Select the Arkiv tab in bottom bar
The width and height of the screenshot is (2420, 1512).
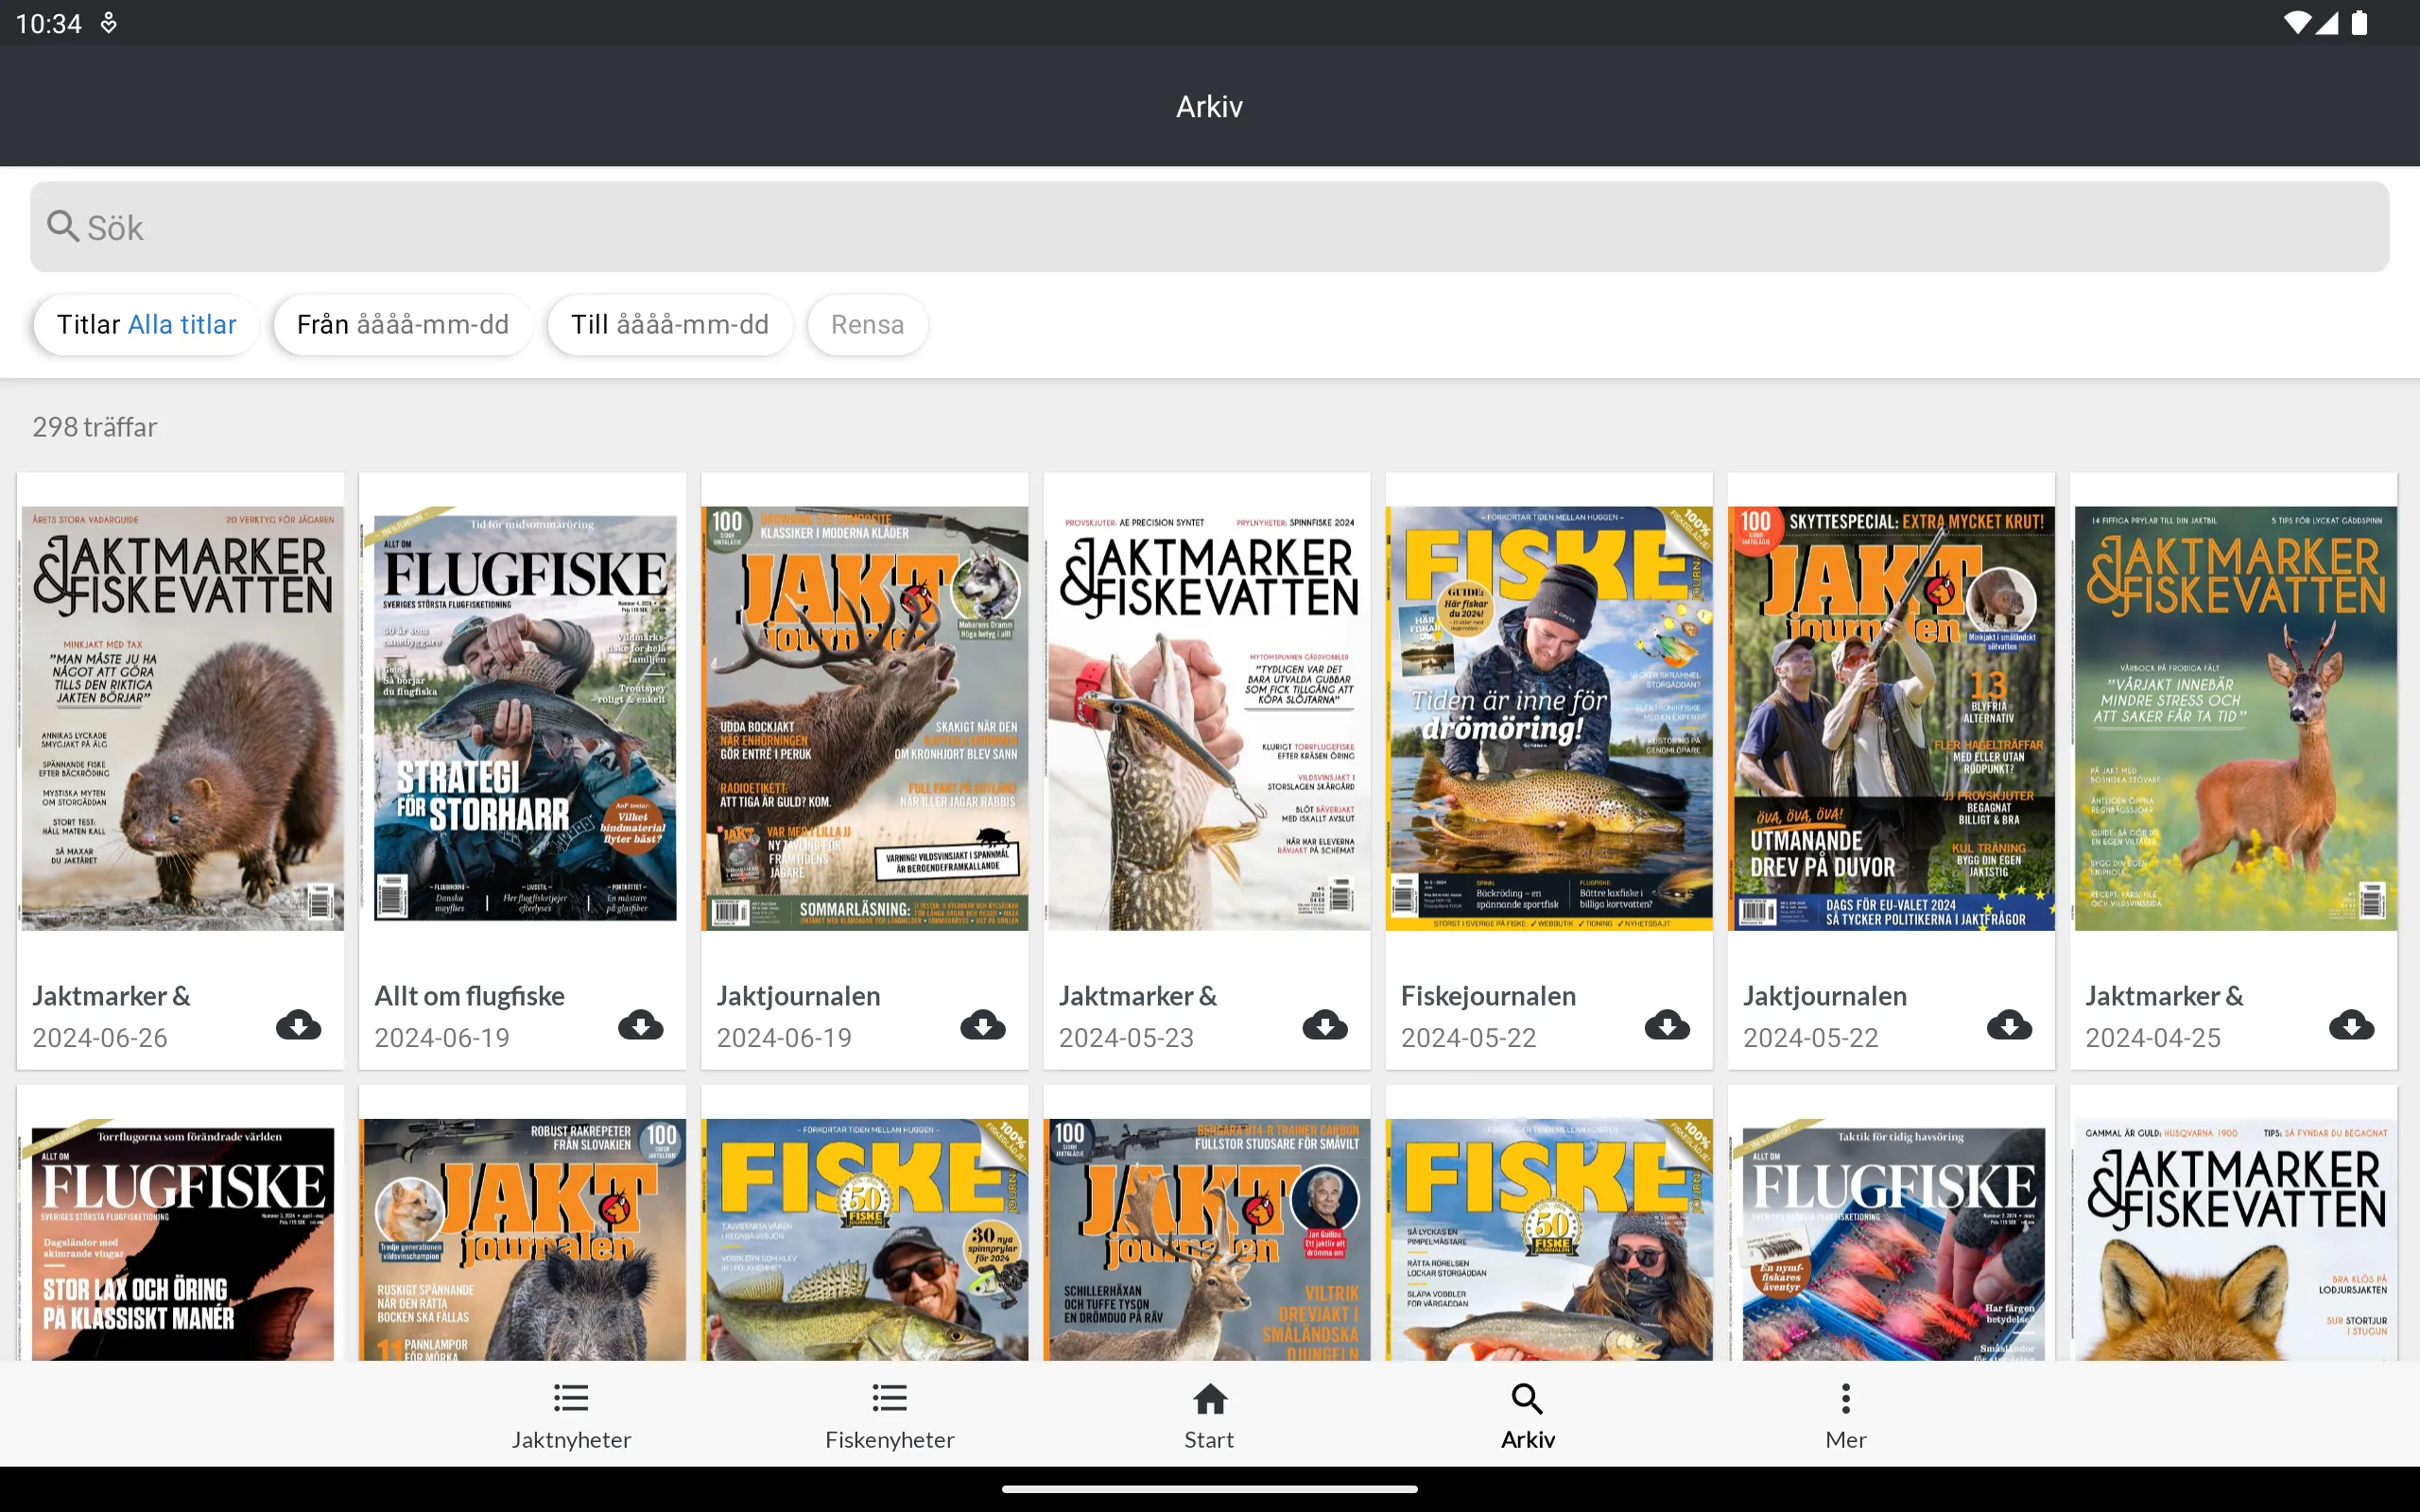[x=1527, y=1416]
